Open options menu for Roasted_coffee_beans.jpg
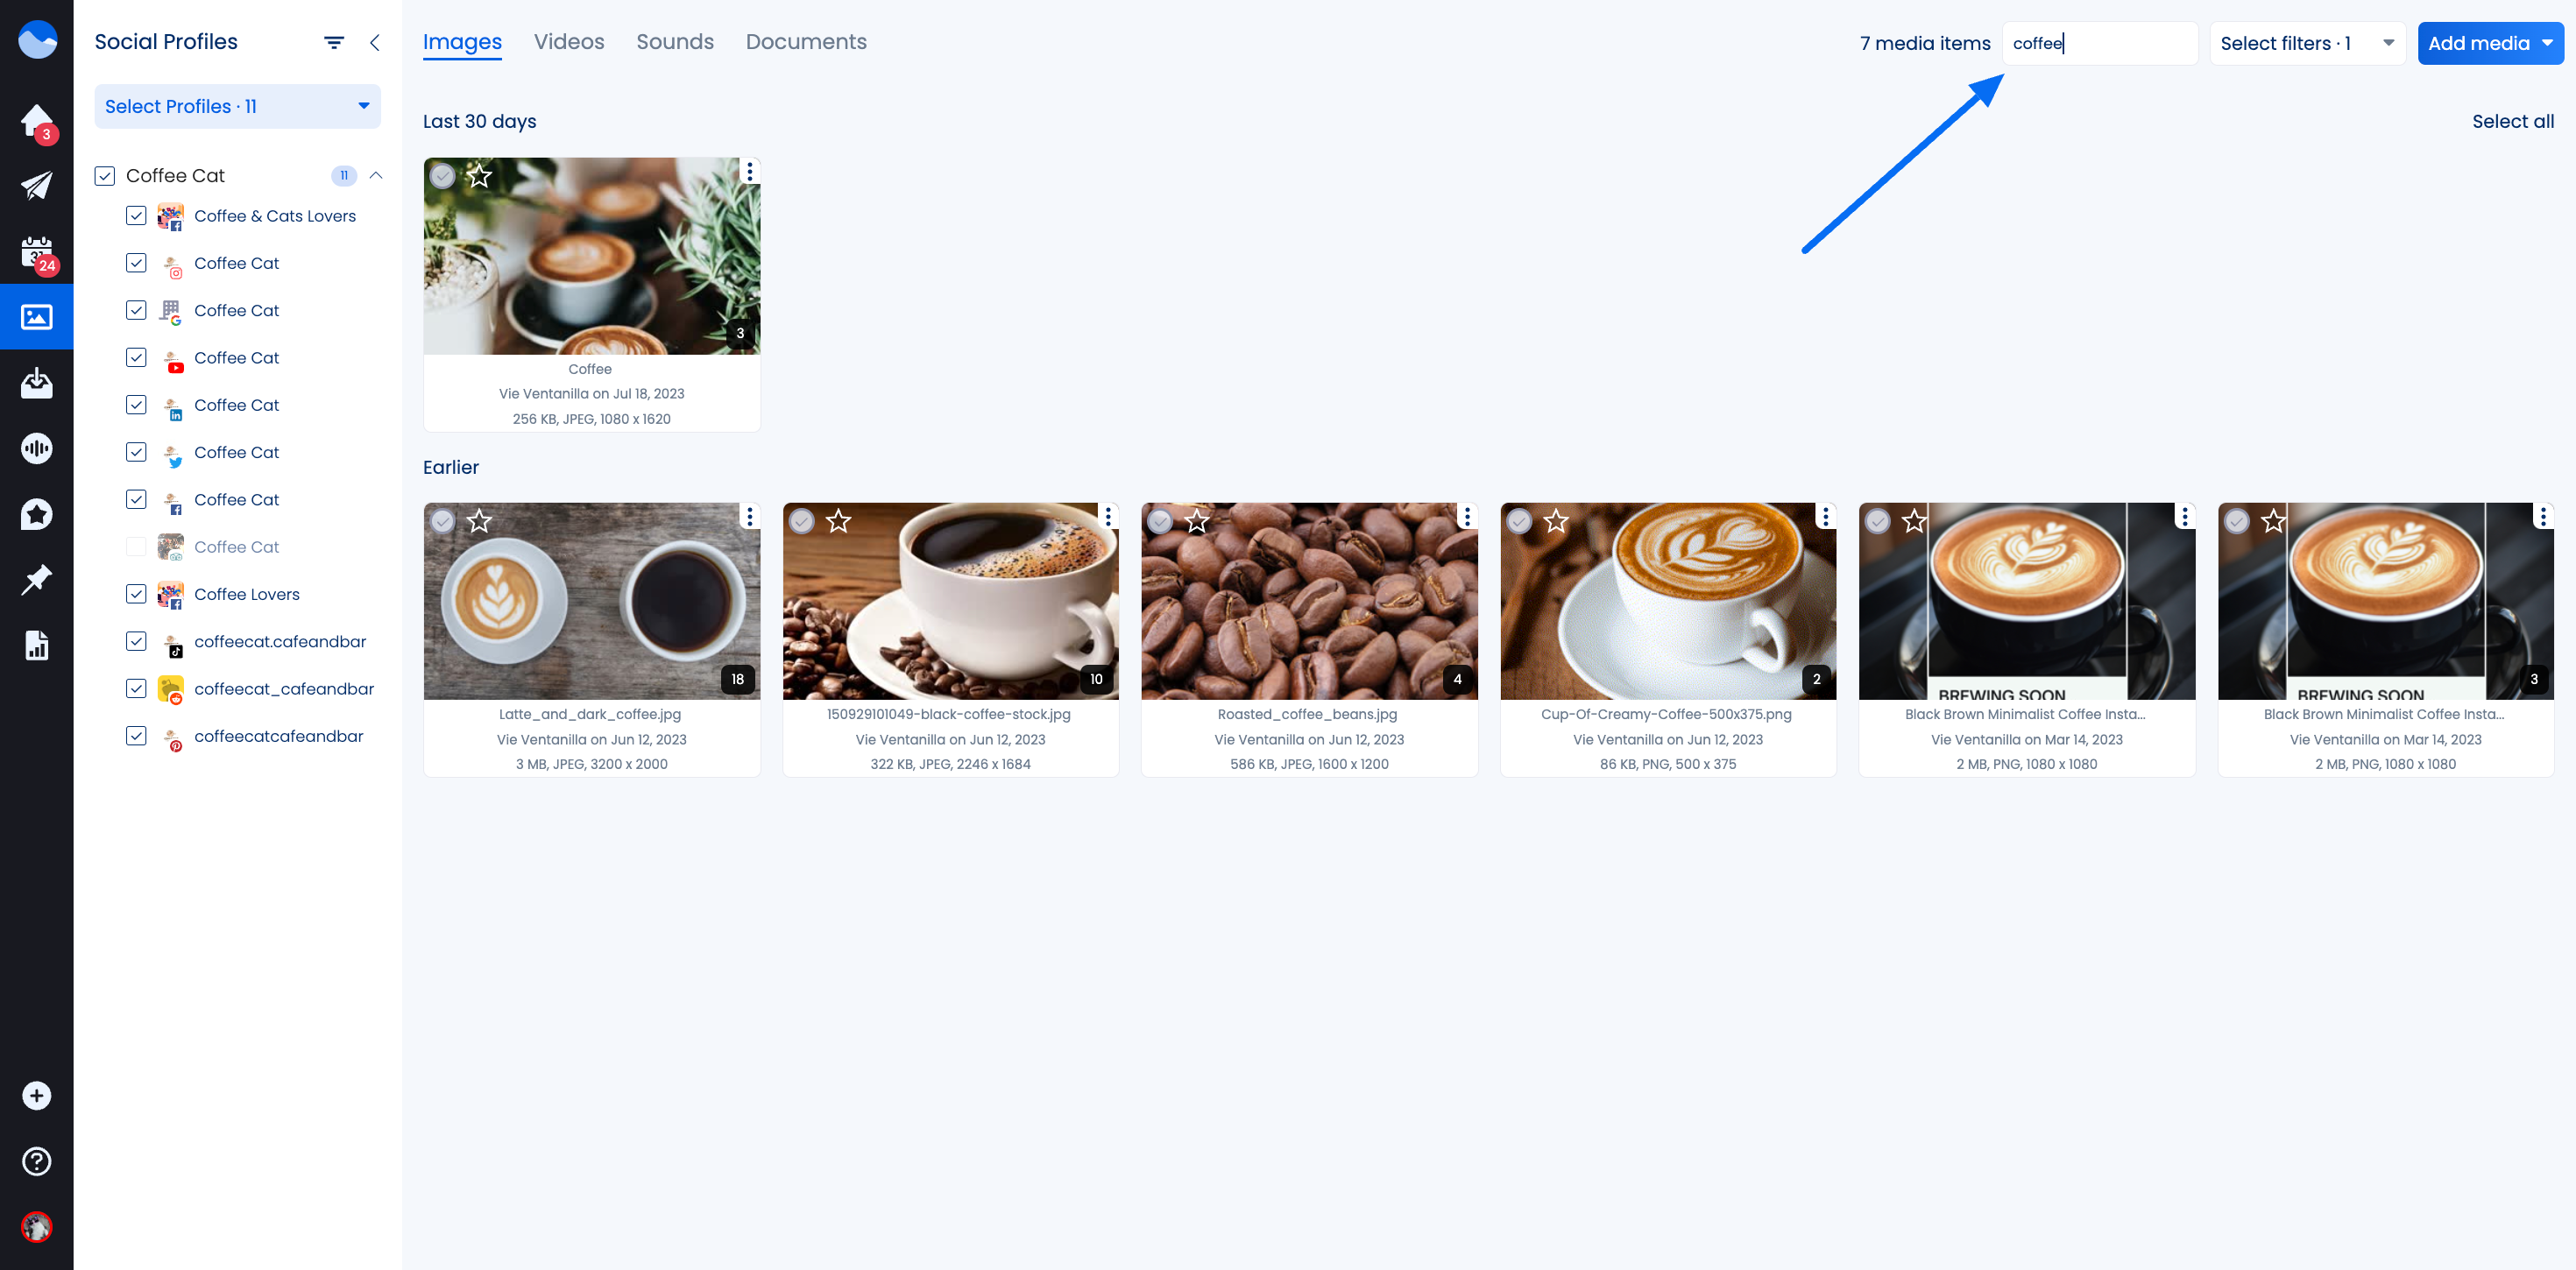 (x=1467, y=517)
